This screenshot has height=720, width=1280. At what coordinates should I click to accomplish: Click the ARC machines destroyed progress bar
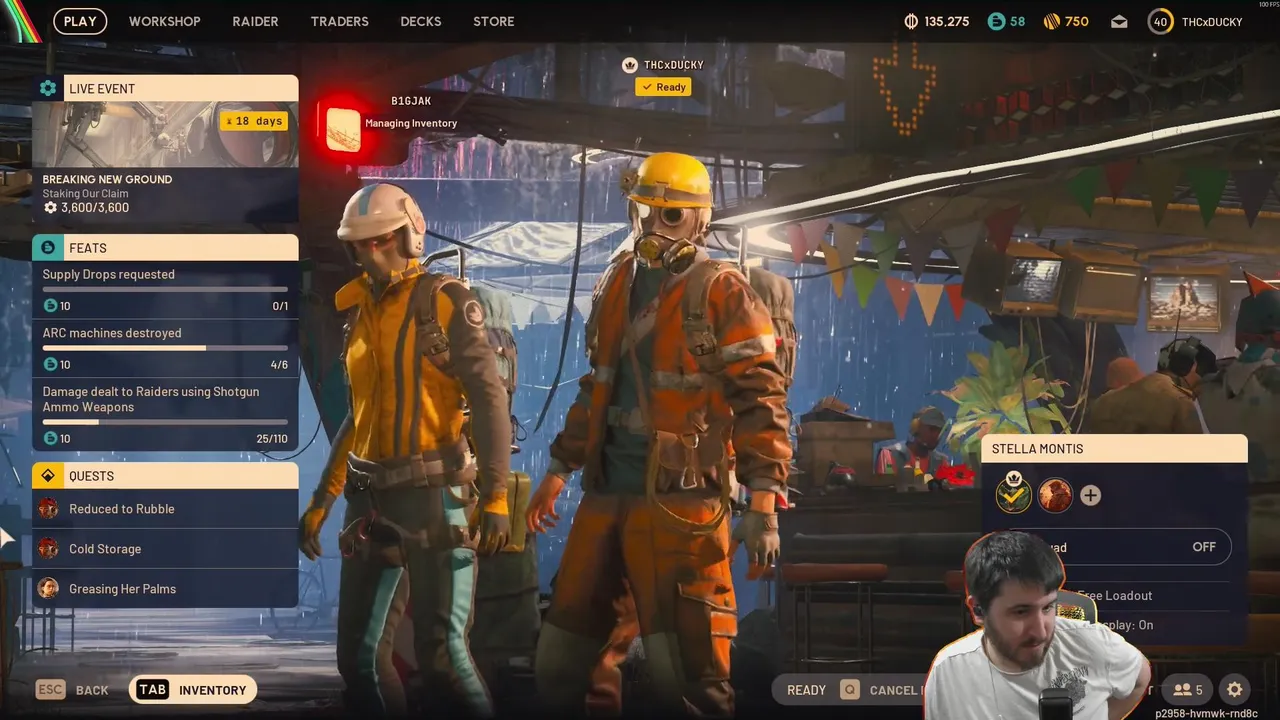165,348
